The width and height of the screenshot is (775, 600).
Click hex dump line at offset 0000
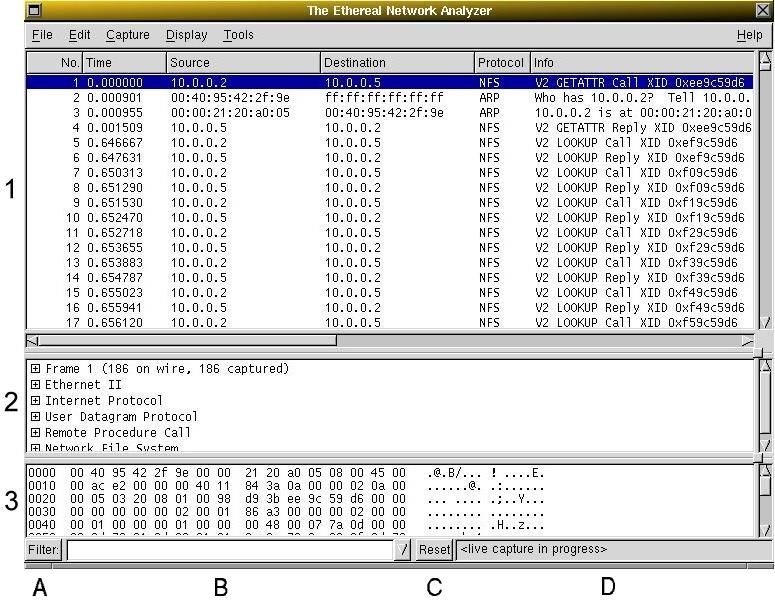[286, 472]
